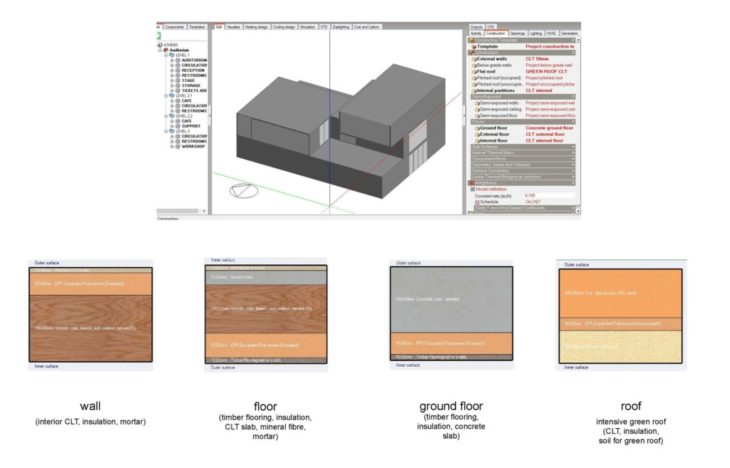
Task: Click the External walls construction icon
Action: (473, 59)
